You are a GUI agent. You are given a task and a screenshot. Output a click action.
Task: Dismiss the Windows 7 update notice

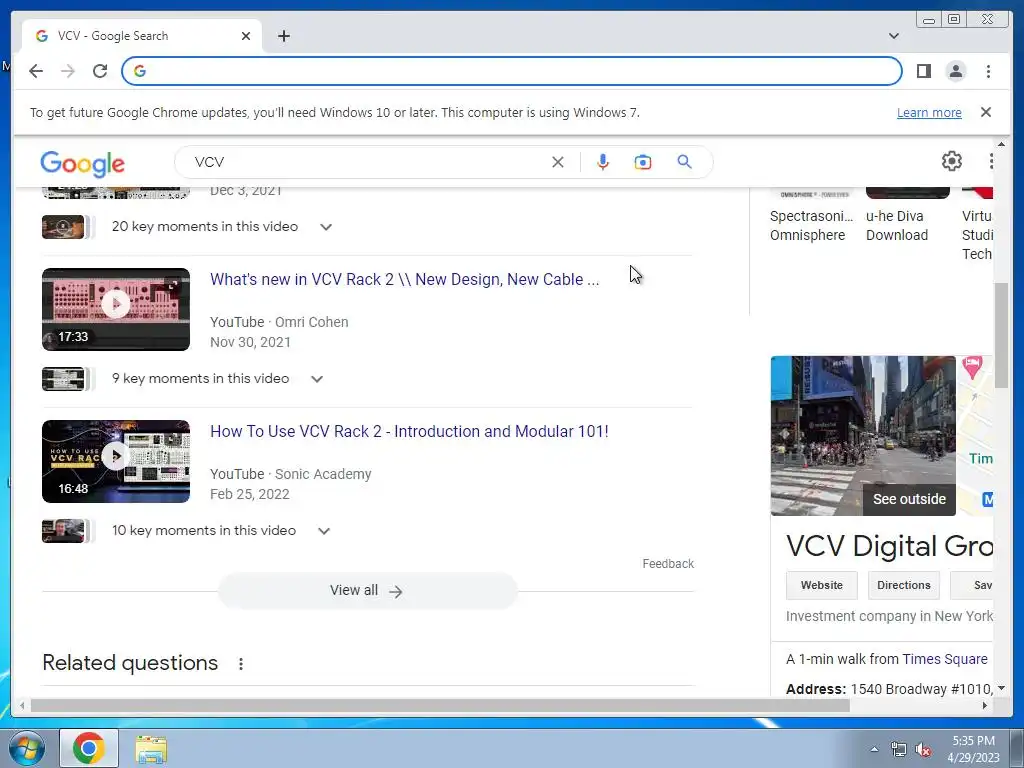(985, 112)
